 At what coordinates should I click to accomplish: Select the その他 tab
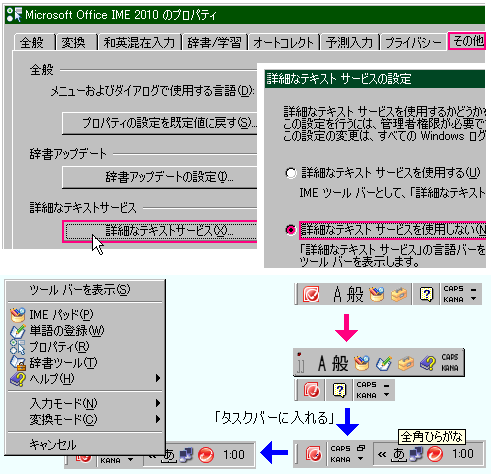pos(467,41)
